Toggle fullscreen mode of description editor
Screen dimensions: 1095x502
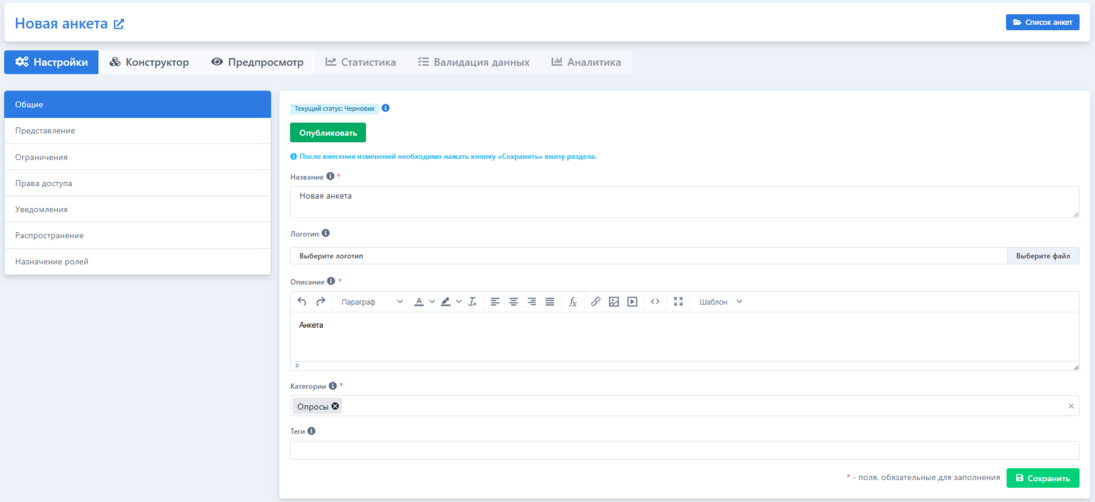678,302
